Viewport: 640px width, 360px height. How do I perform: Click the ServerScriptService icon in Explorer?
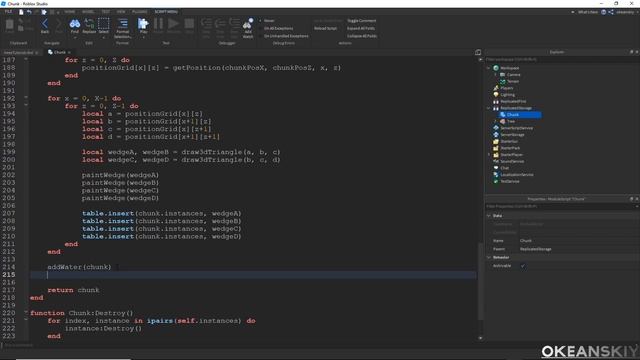point(496,128)
